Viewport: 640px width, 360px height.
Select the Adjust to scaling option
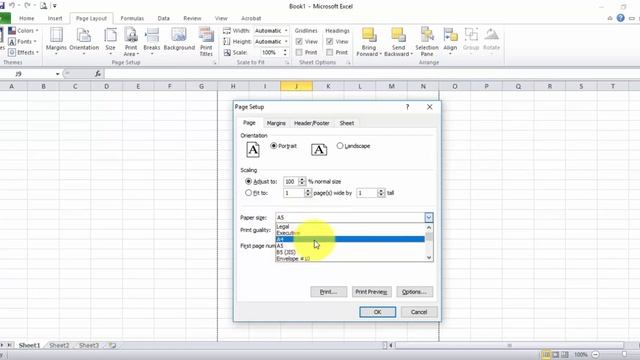tap(248, 181)
